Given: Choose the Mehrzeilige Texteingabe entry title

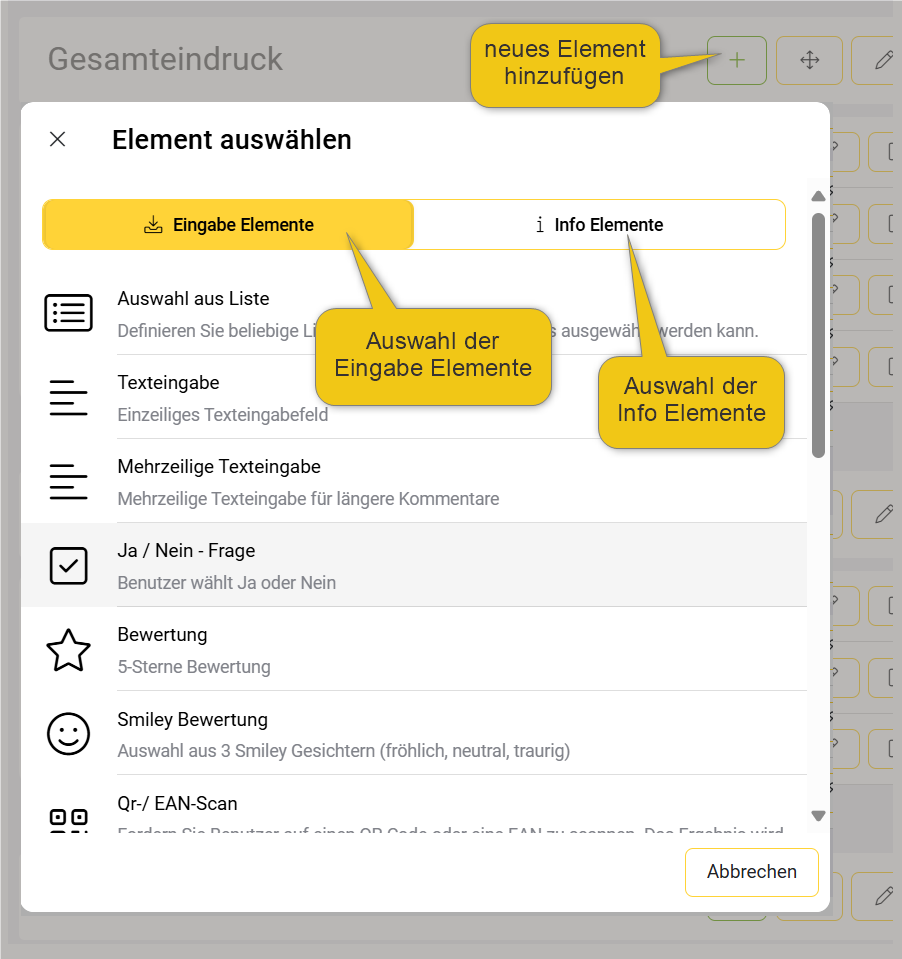Looking at the screenshot, I should [219, 467].
